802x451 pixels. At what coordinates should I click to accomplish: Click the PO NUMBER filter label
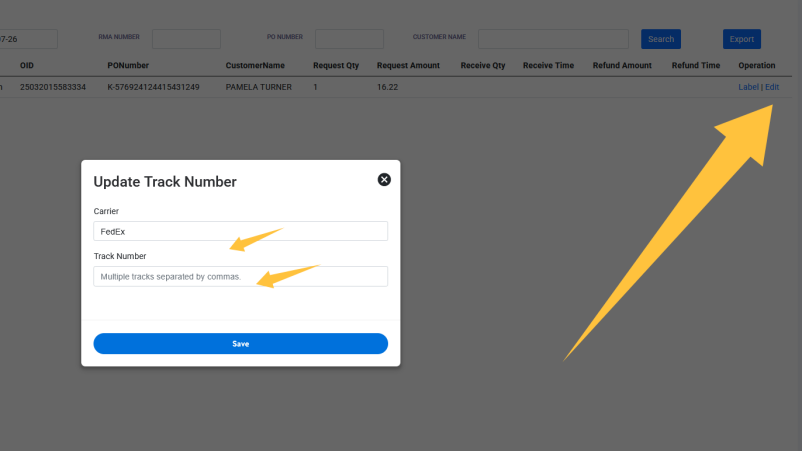click(285, 37)
